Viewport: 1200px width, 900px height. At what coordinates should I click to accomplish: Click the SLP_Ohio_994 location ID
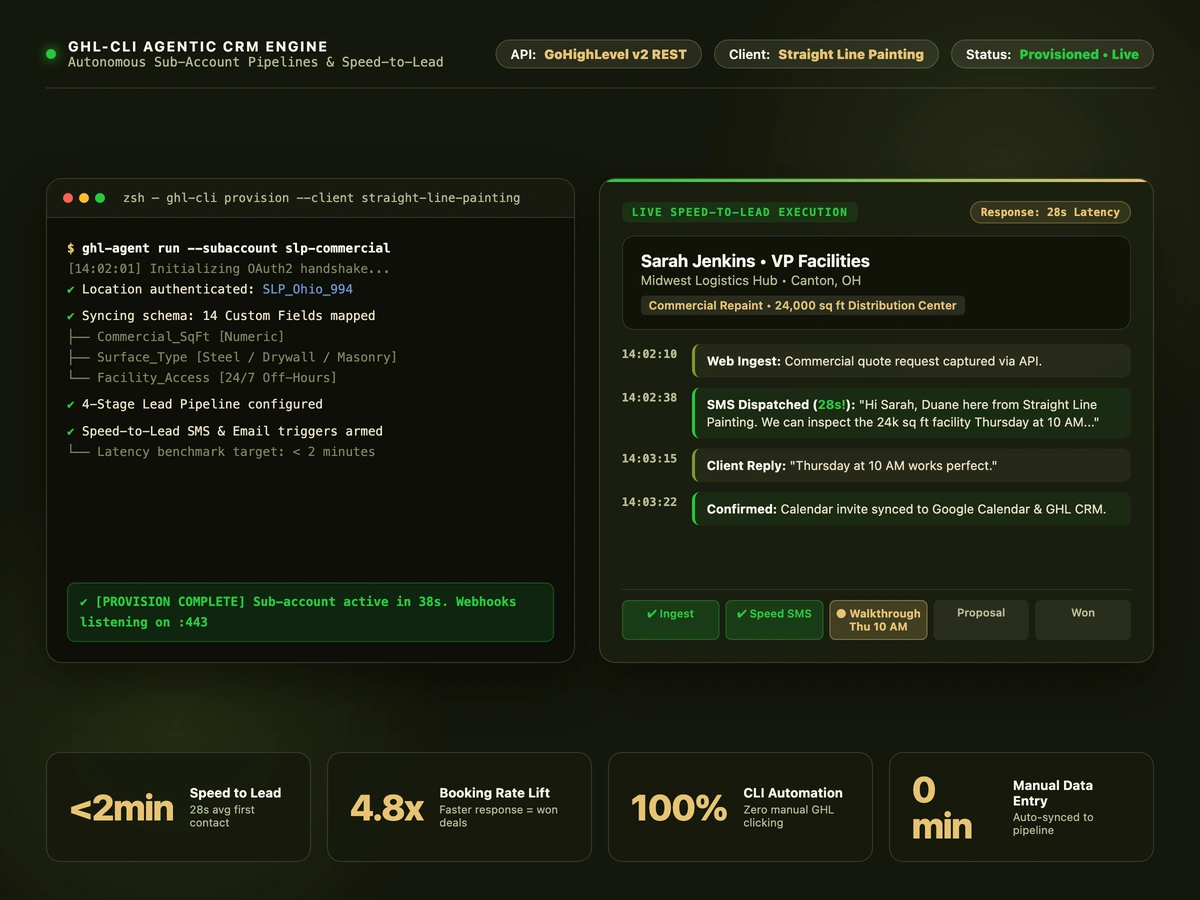308,289
